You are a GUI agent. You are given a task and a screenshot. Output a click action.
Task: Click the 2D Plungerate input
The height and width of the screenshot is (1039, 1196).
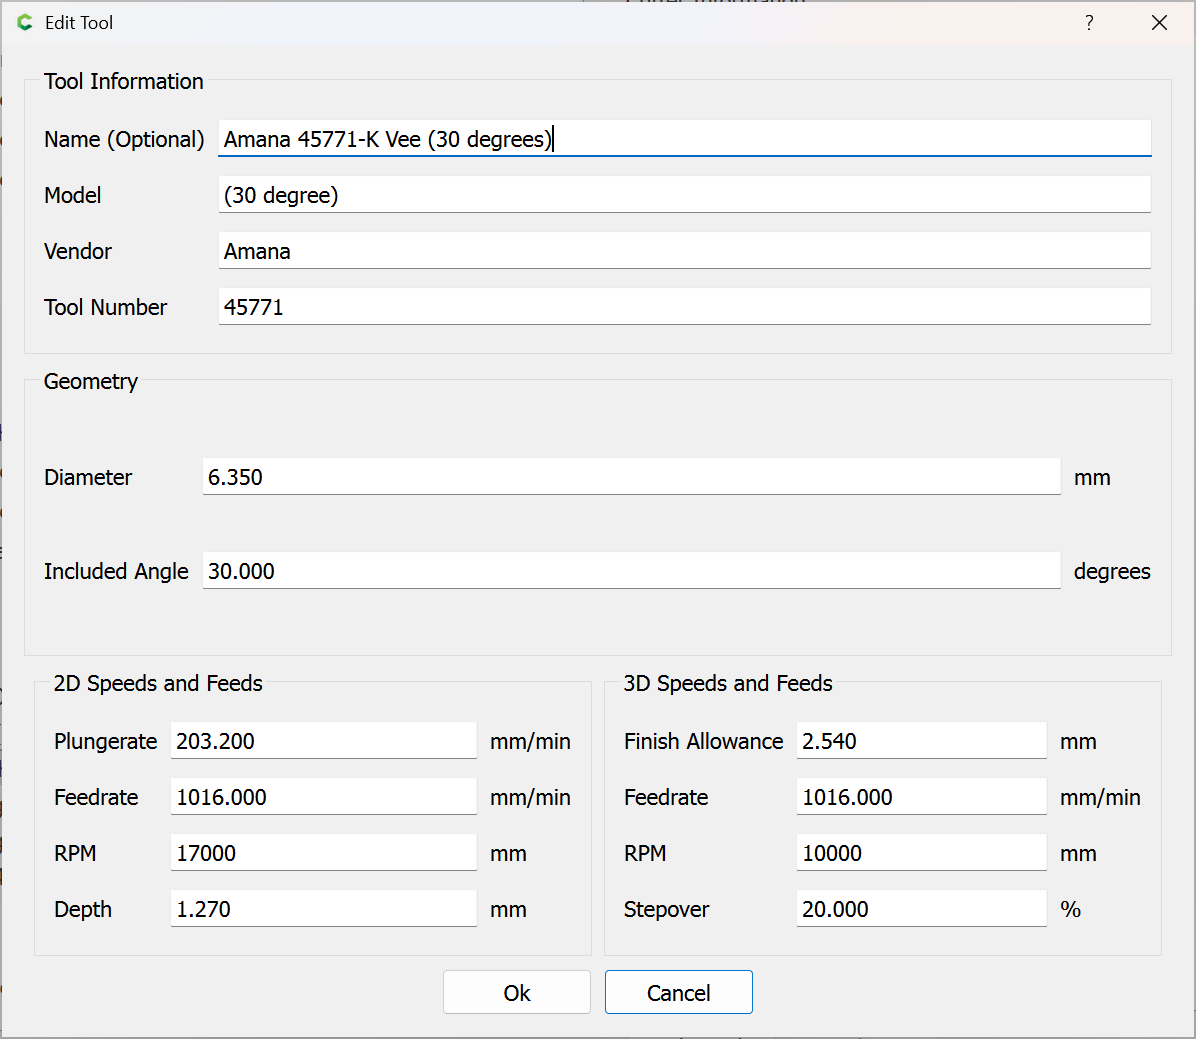[323, 741]
